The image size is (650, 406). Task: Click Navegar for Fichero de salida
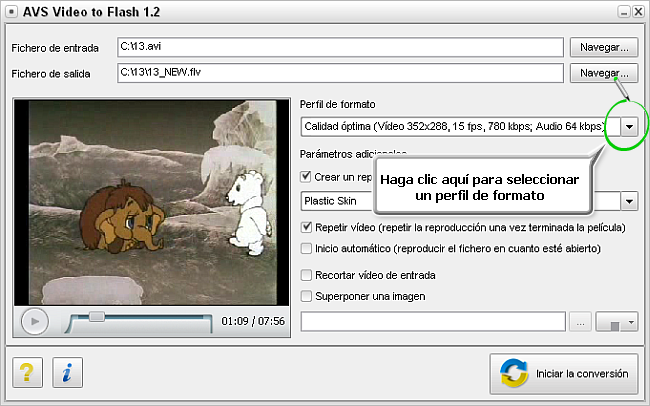[604, 73]
